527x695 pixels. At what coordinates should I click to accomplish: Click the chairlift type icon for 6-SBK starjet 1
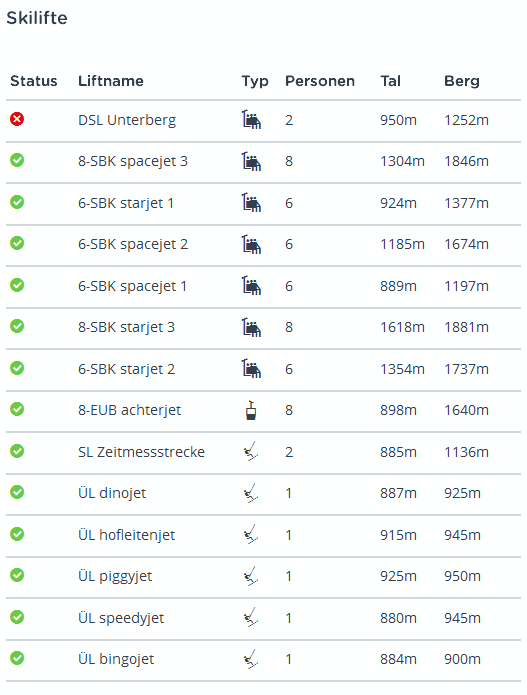[251, 203]
